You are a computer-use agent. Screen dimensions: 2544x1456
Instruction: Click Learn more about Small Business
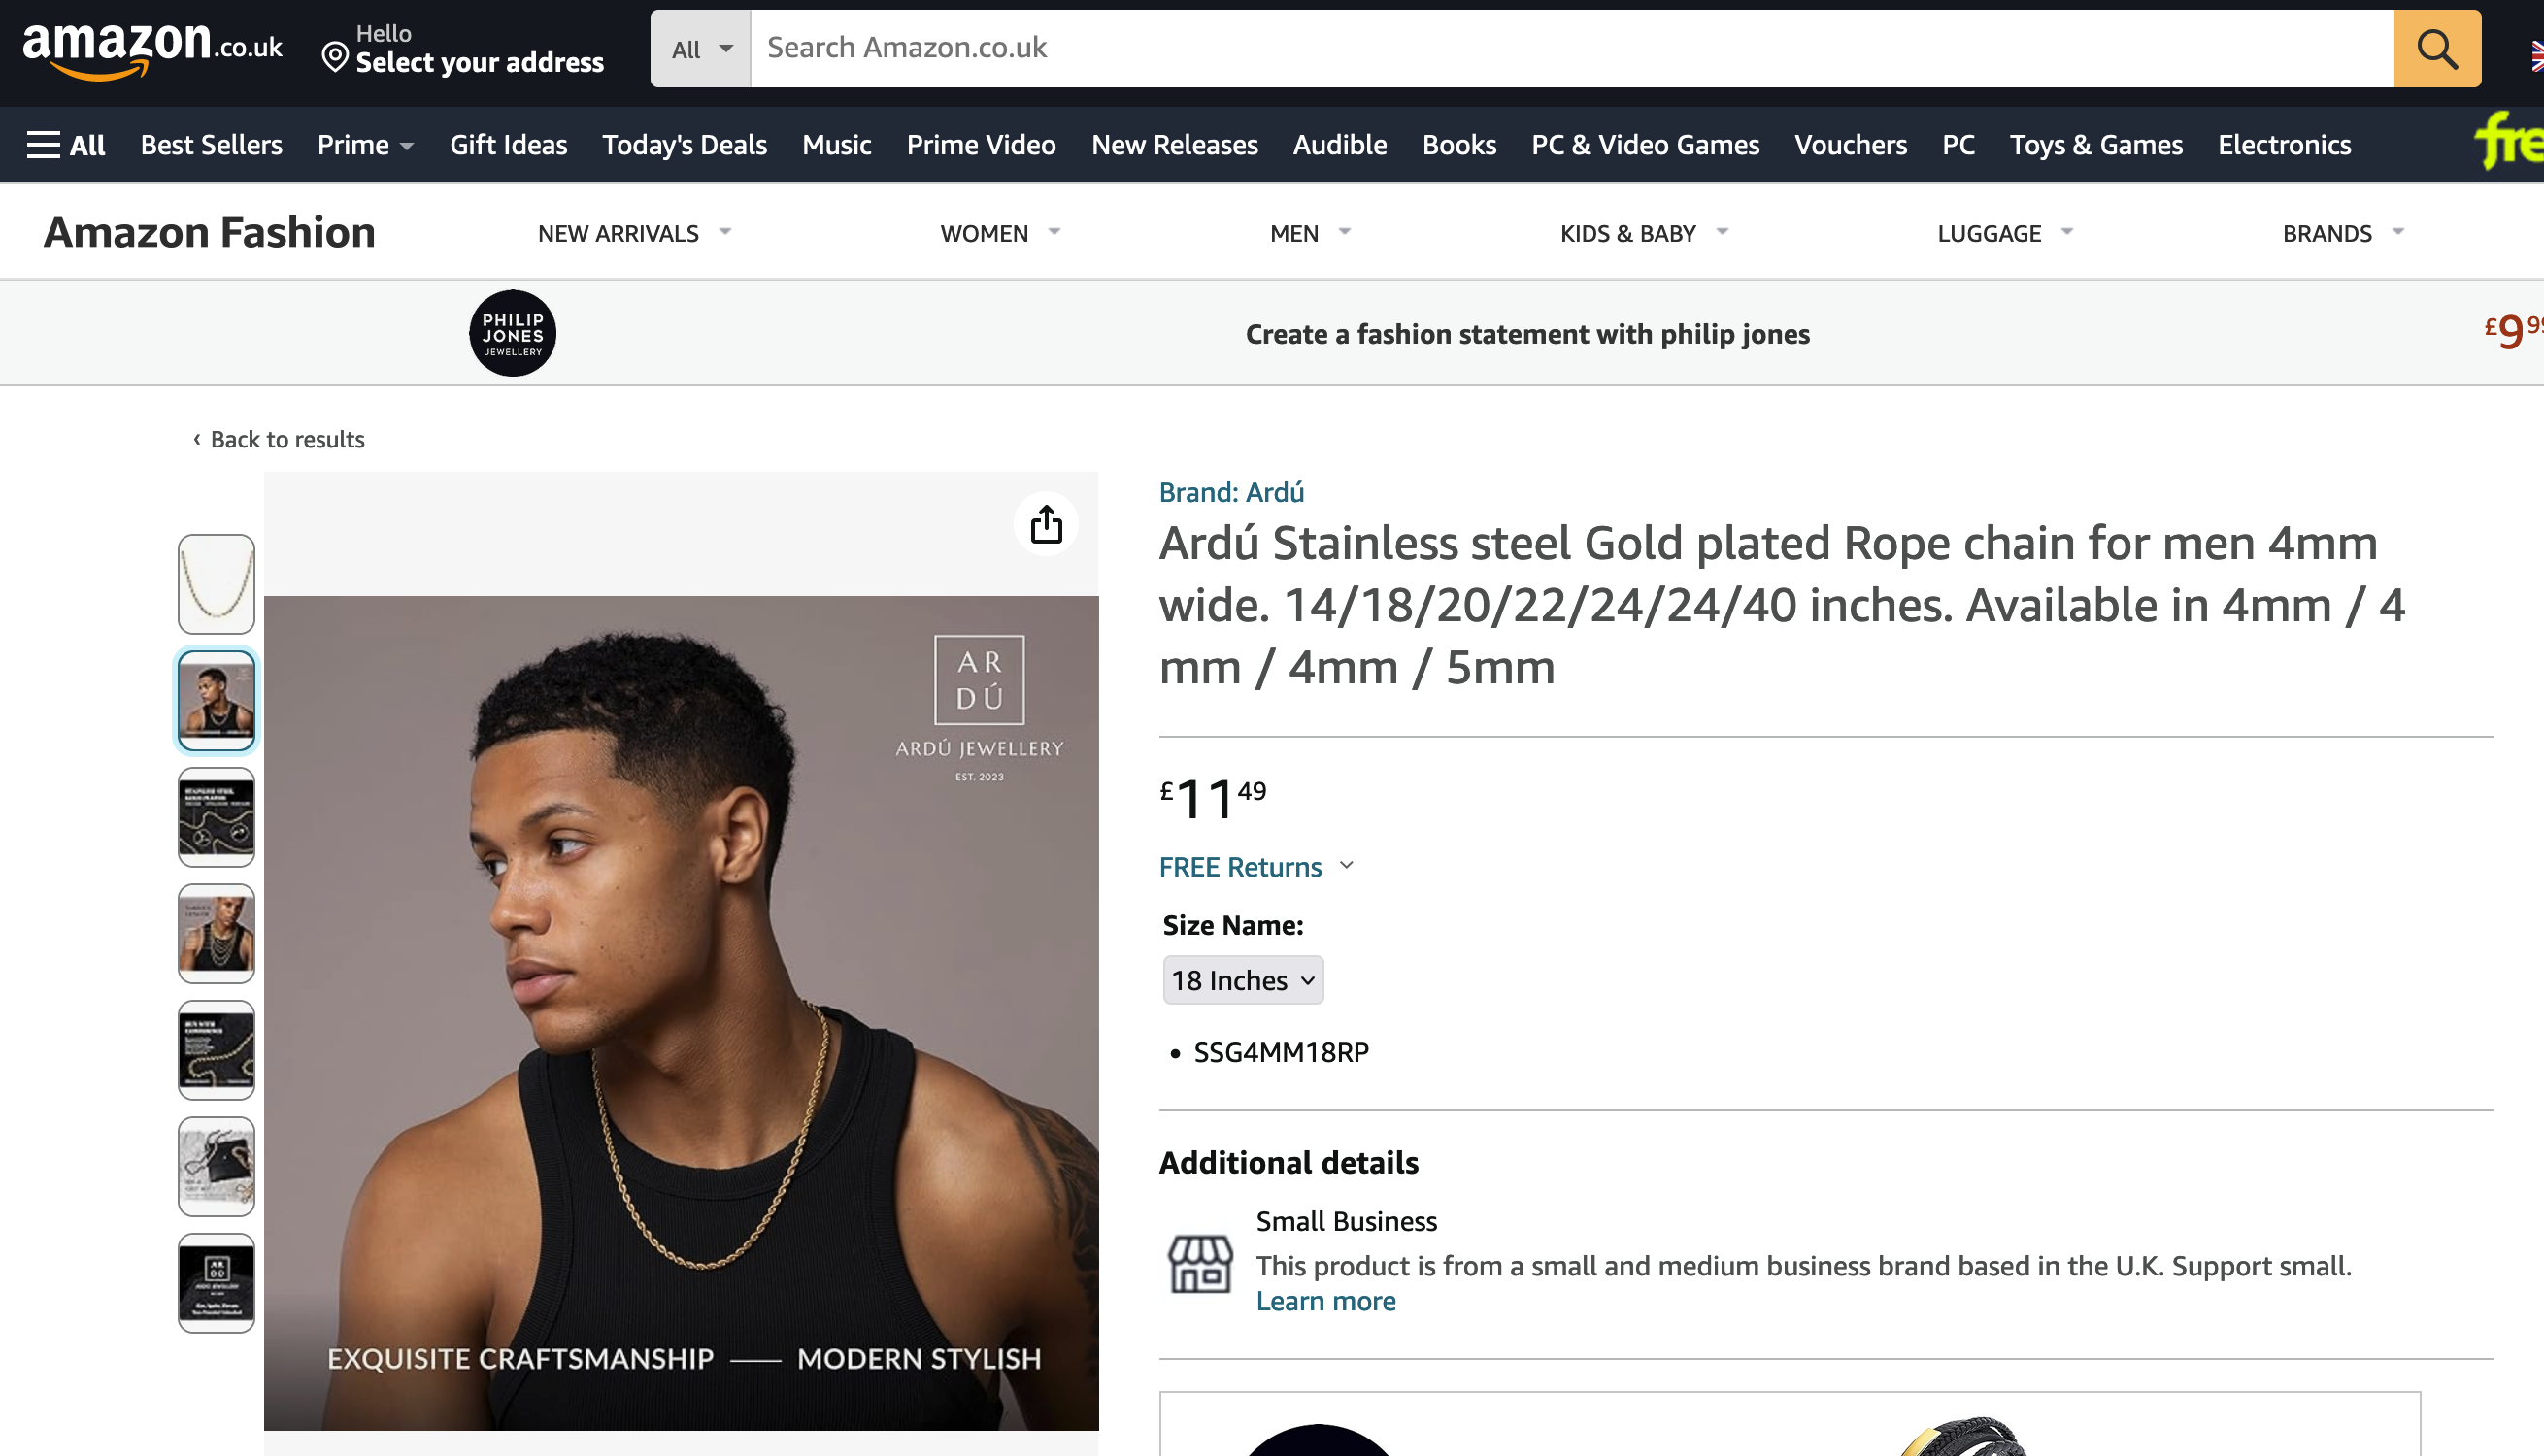tap(1325, 1301)
